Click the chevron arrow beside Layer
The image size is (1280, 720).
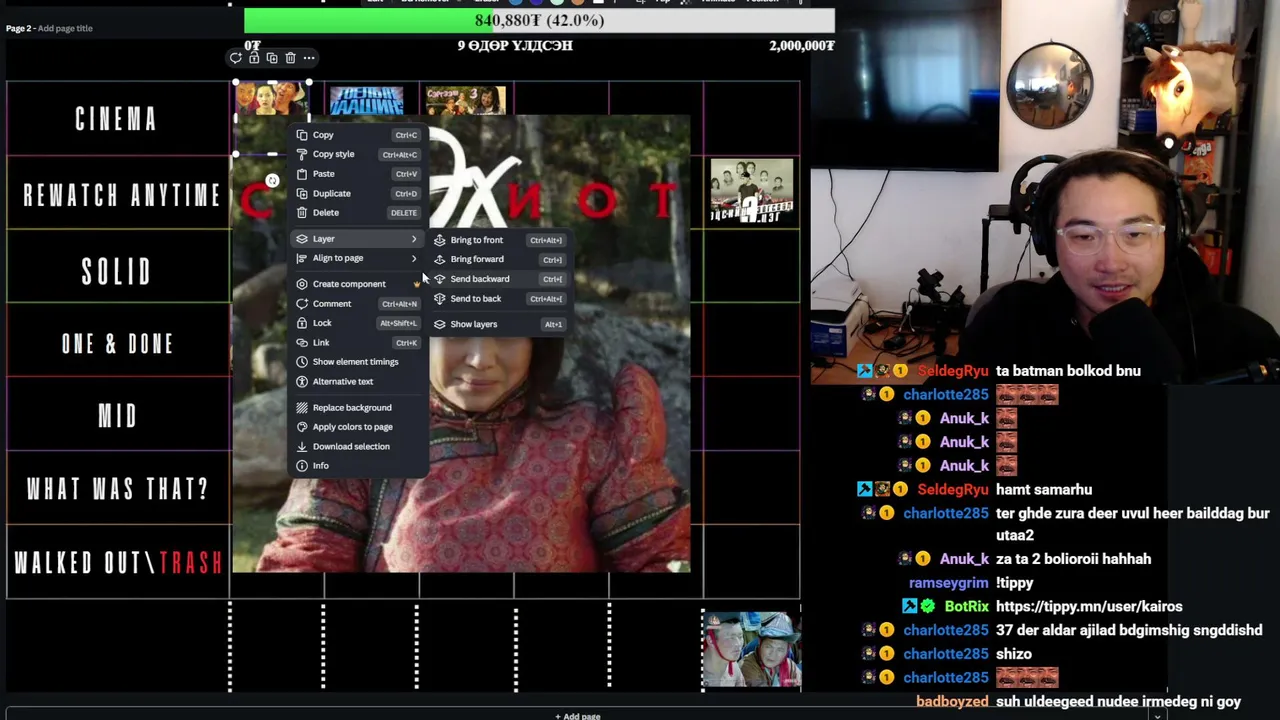[x=414, y=239]
